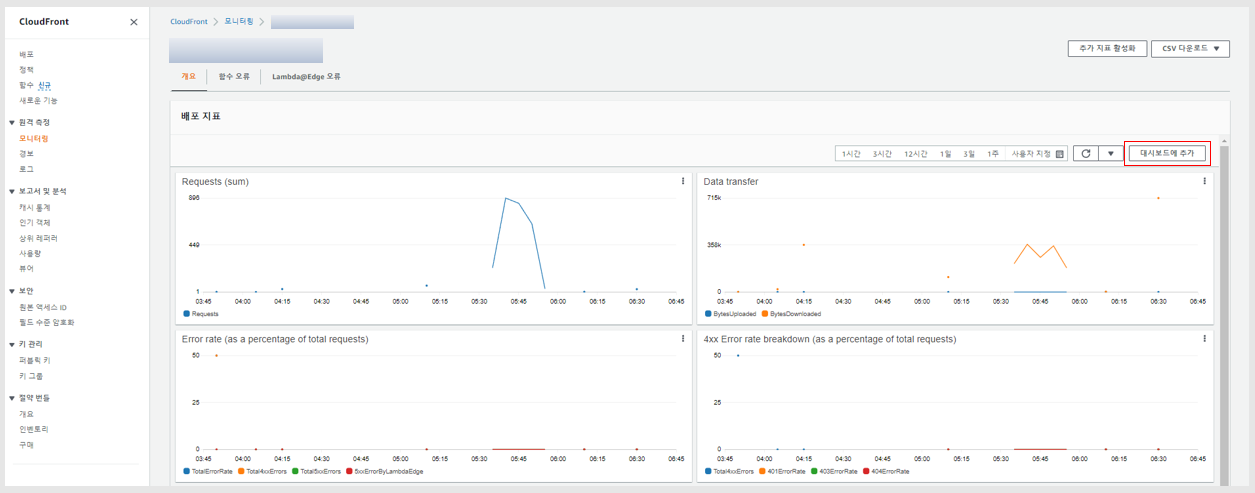Screen dimensions: 1255x493
Task: Open 필드 수준 암호화 in the sidebar
Action: coord(46,322)
